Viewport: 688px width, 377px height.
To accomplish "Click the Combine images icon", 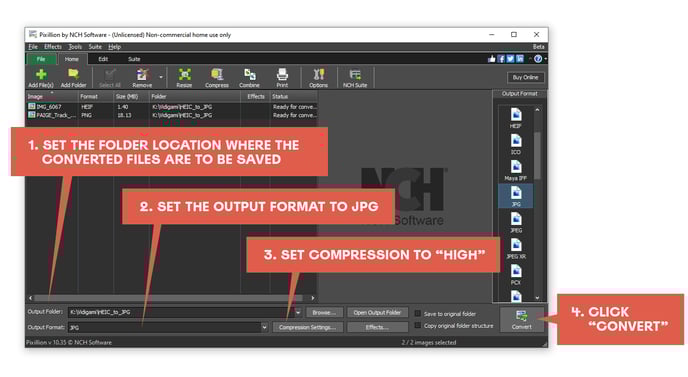I will [x=249, y=78].
